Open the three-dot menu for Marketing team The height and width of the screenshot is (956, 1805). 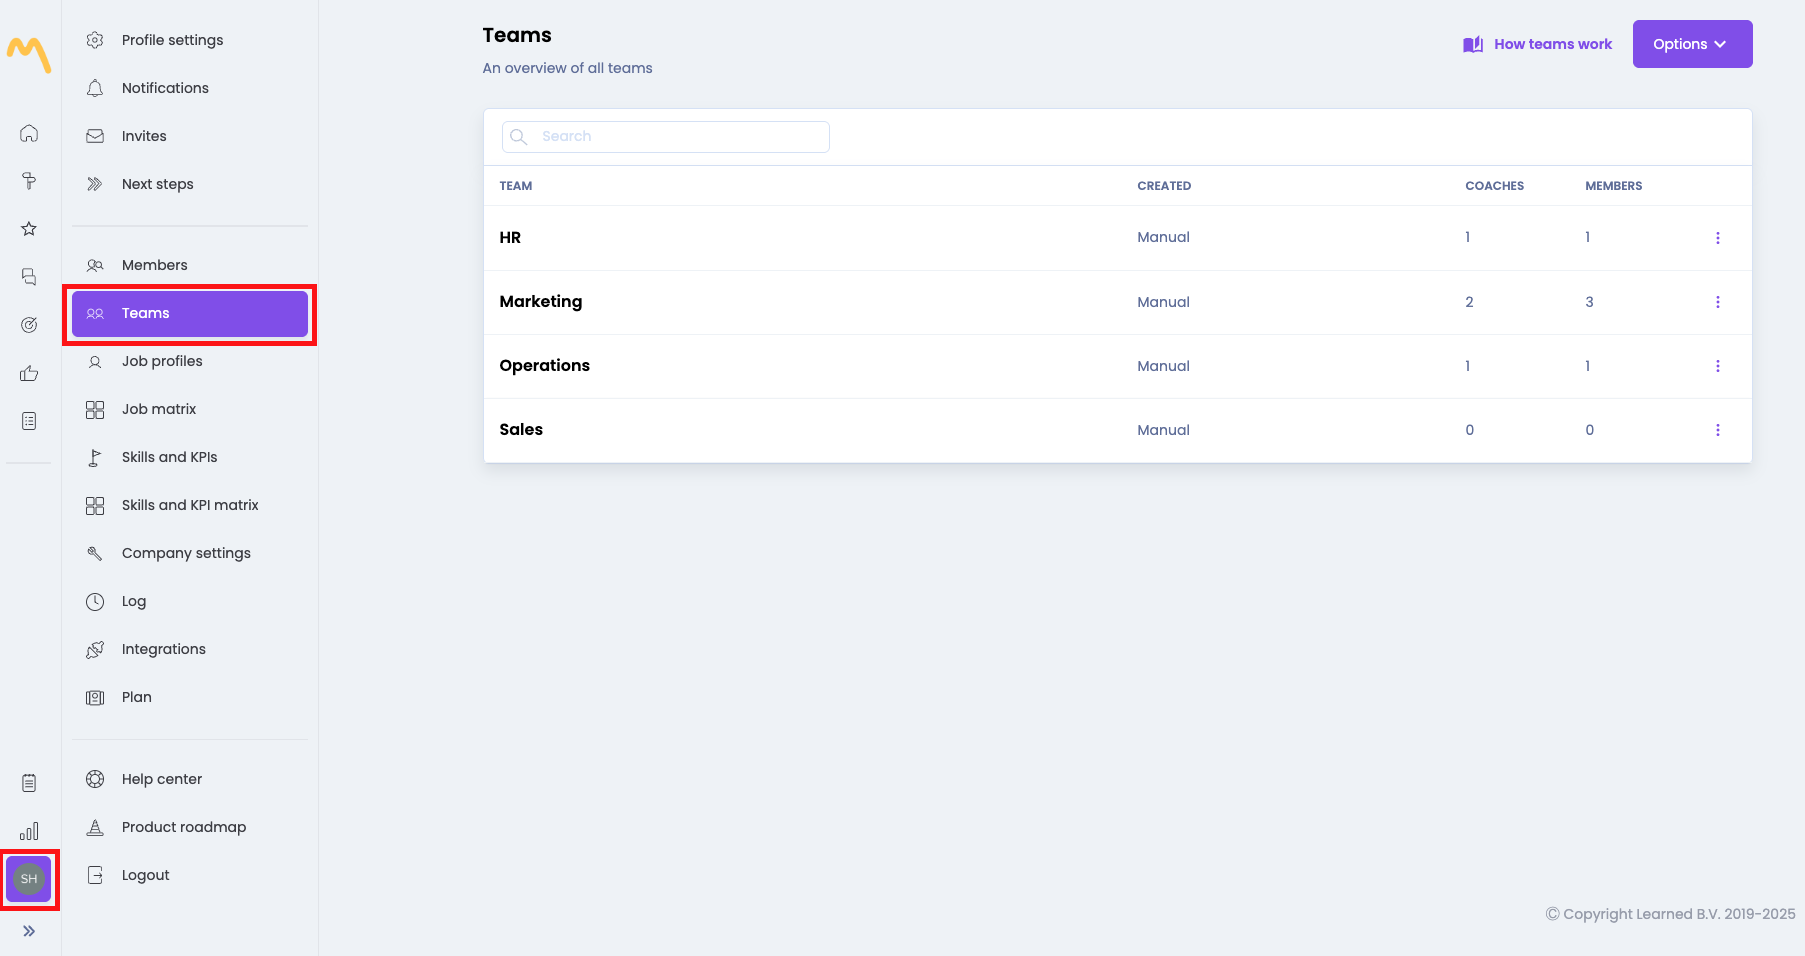(1717, 302)
